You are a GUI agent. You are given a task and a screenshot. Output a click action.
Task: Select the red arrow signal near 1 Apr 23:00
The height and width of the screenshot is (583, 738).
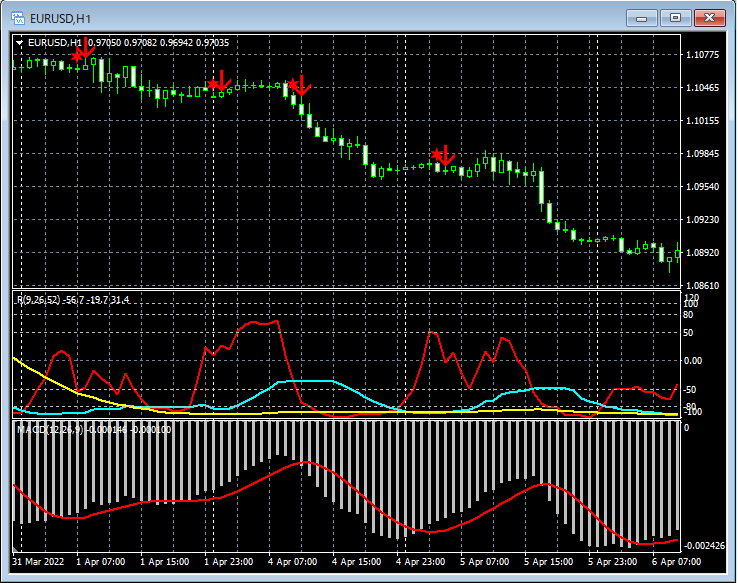(x=220, y=81)
